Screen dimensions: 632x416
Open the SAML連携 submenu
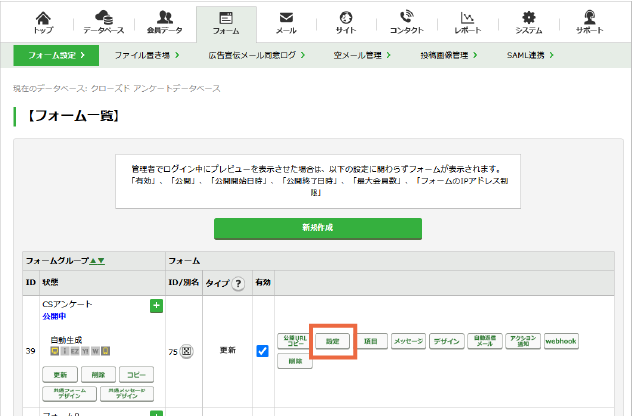530,55
